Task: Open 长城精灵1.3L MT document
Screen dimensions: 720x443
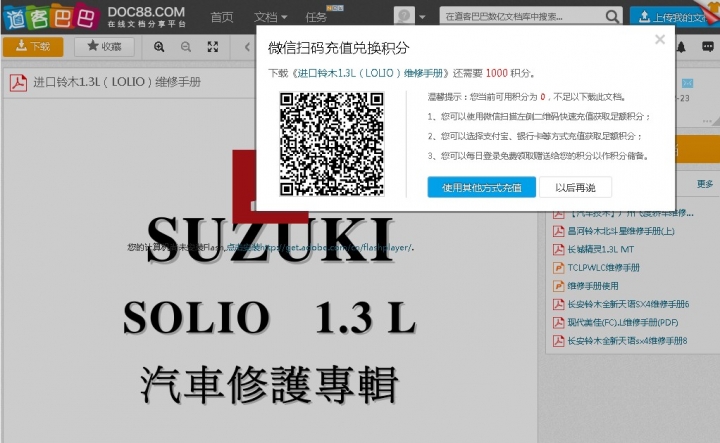Action: click(601, 249)
